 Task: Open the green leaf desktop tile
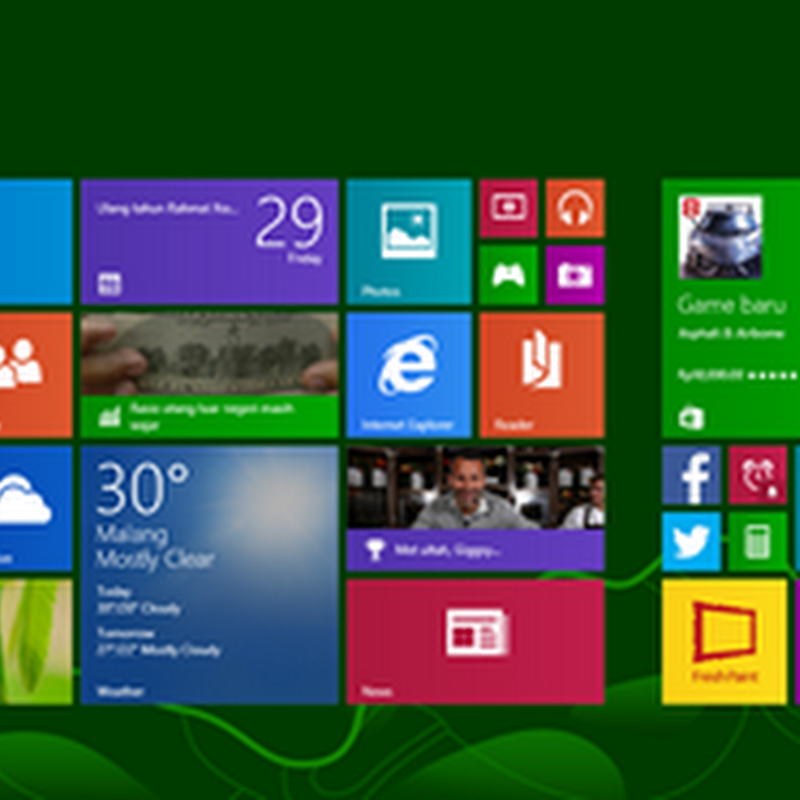click(x=36, y=641)
